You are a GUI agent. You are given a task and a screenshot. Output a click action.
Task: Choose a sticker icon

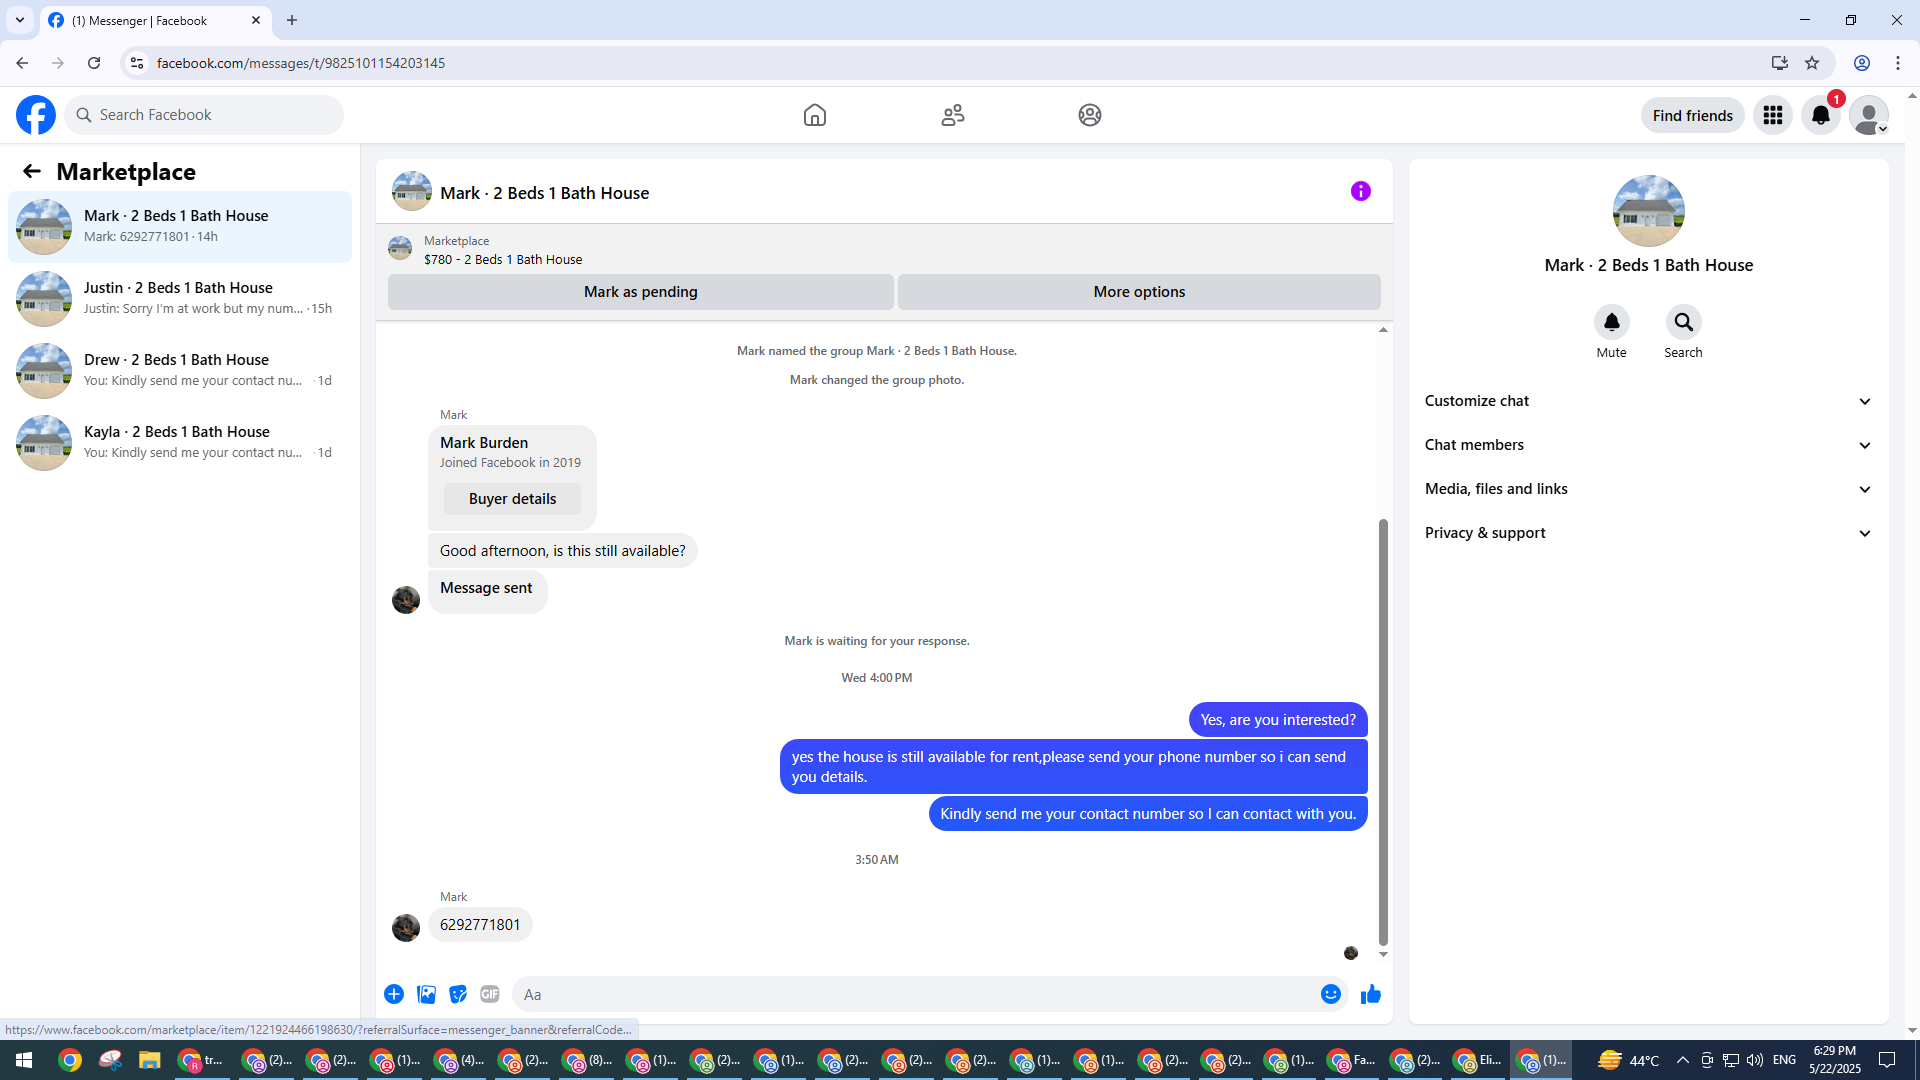pyautogui.click(x=458, y=994)
